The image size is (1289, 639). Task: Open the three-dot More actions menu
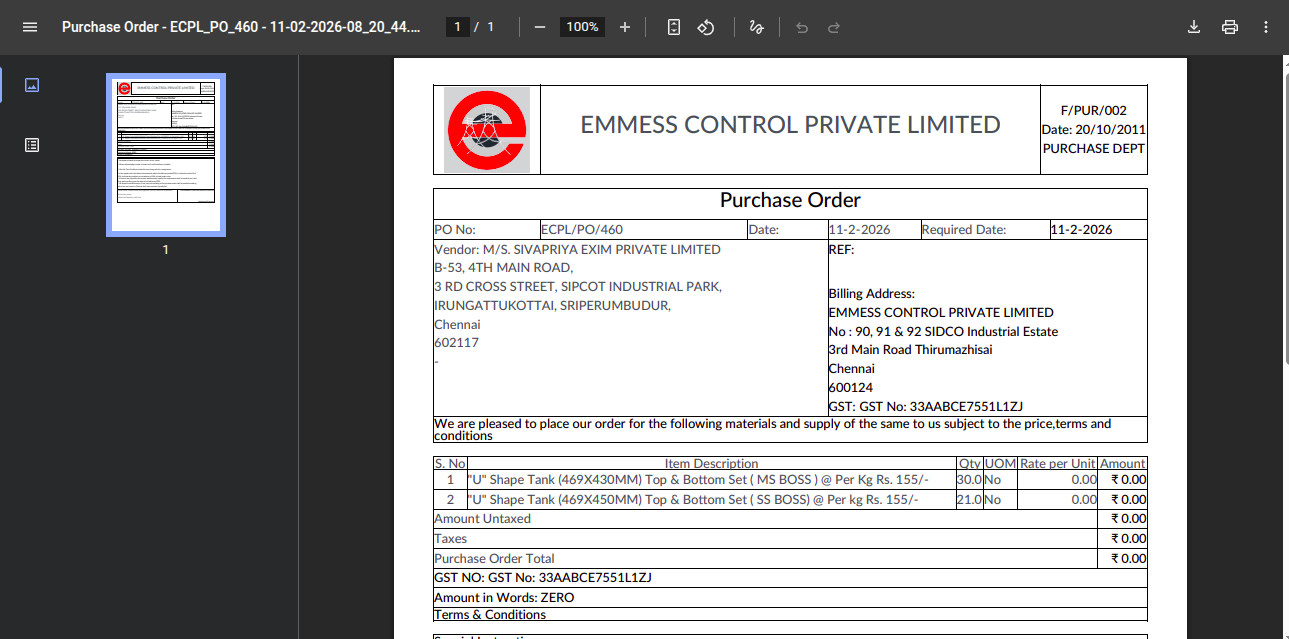point(1266,27)
